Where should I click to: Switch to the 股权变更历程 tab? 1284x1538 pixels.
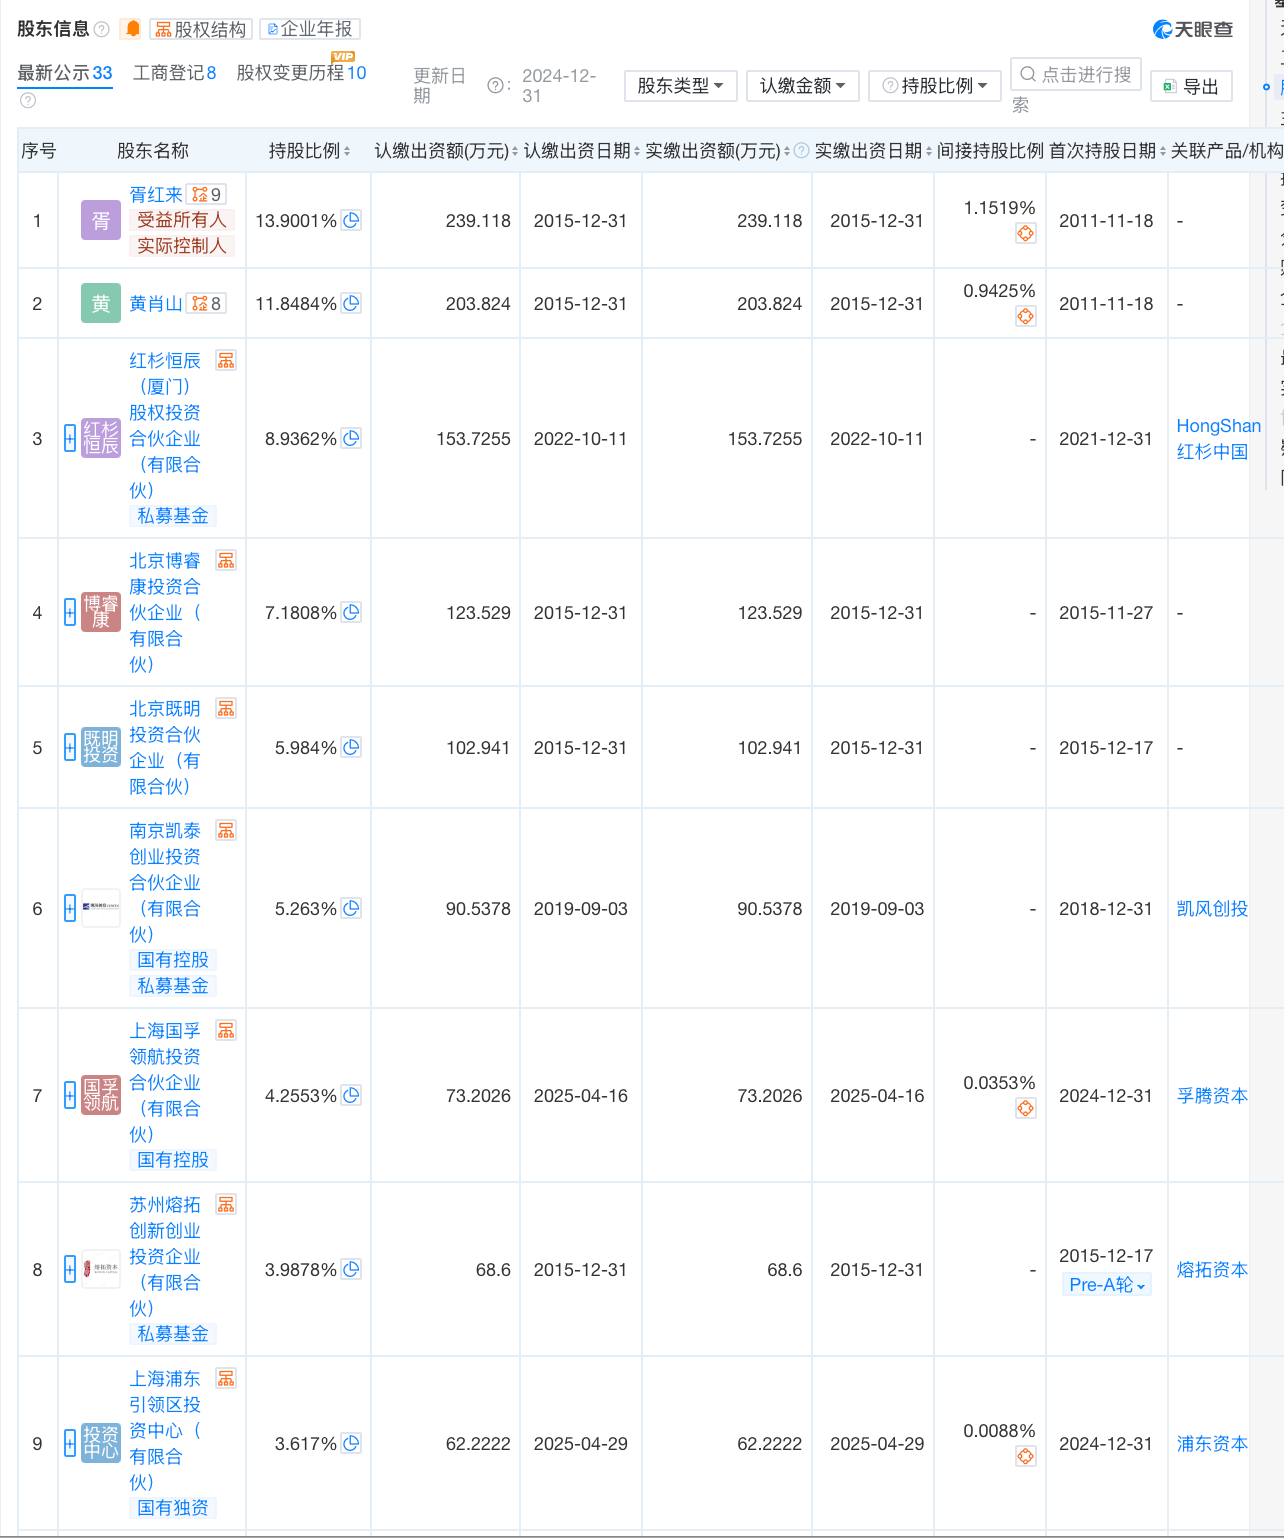[300, 73]
